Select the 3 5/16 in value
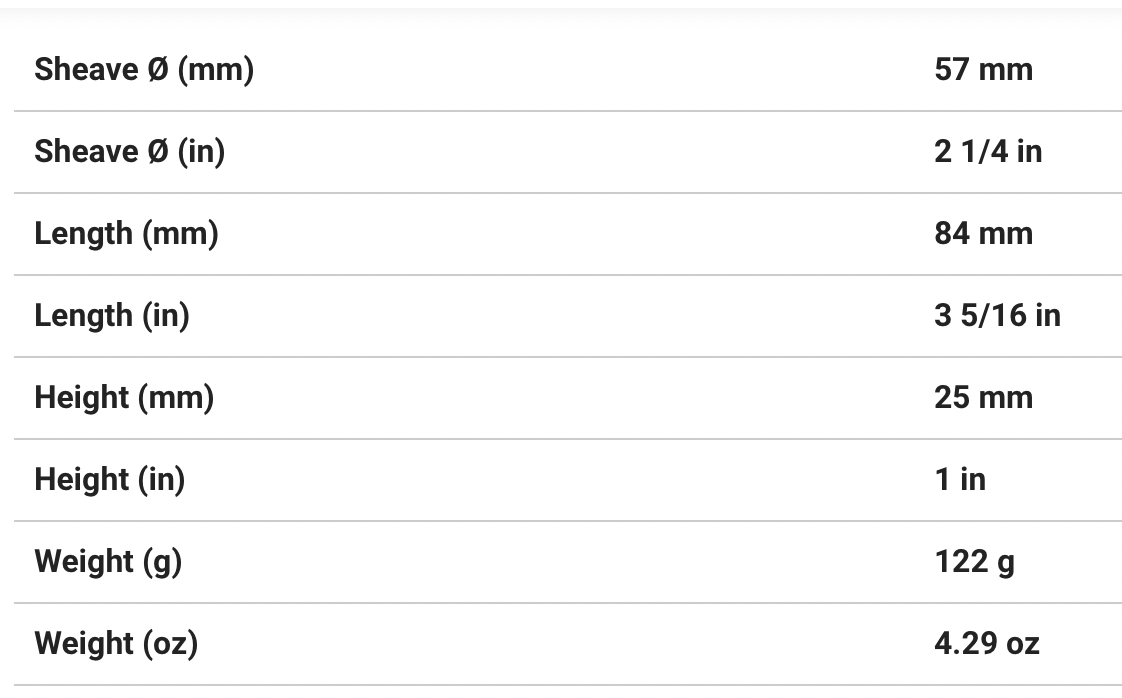Screen dimensions: 1122x698 point(997,316)
